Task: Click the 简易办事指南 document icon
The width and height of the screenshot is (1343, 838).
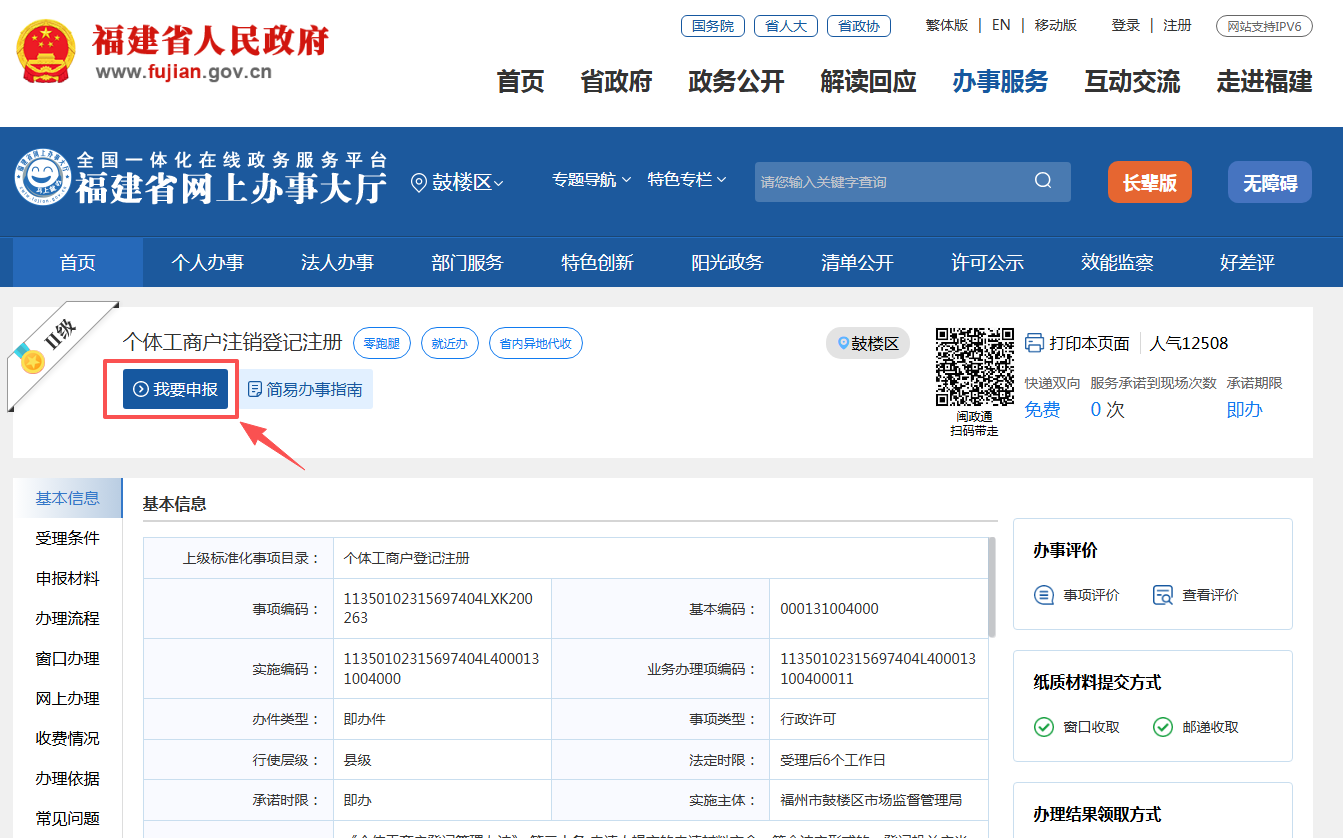Action: click(255, 389)
